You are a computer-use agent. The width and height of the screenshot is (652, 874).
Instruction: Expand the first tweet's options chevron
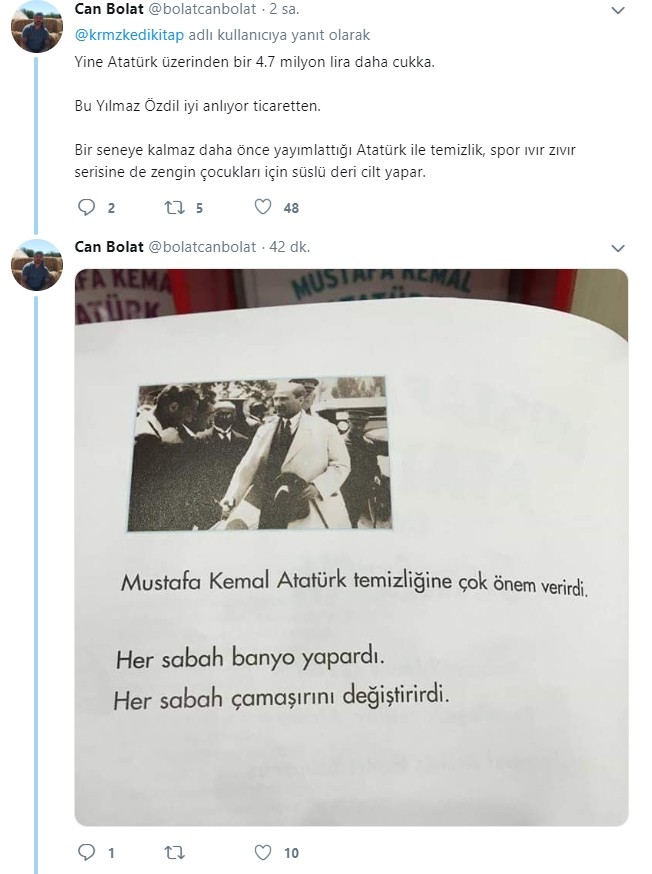coord(618,10)
